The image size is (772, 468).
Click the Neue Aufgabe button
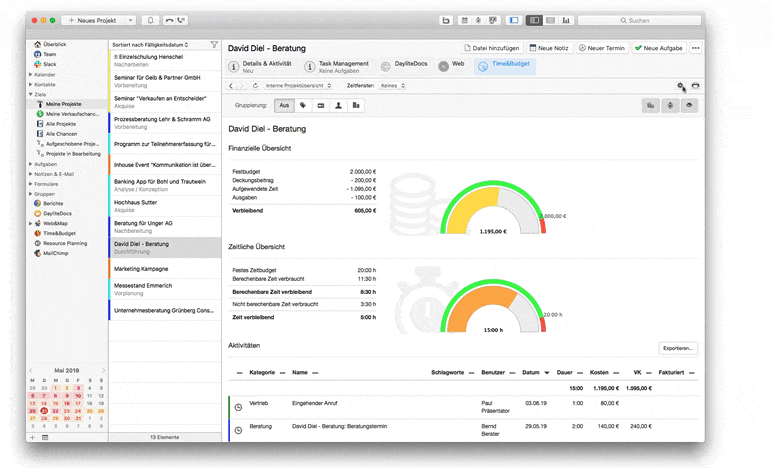[x=659, y=48]
